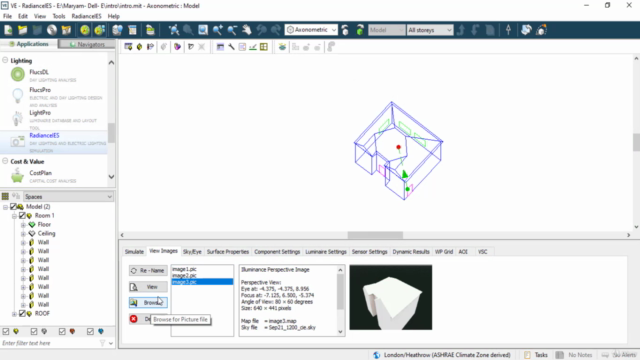Click the rendered image preview thumbnail
640x360 pixels.
[391, 298]
